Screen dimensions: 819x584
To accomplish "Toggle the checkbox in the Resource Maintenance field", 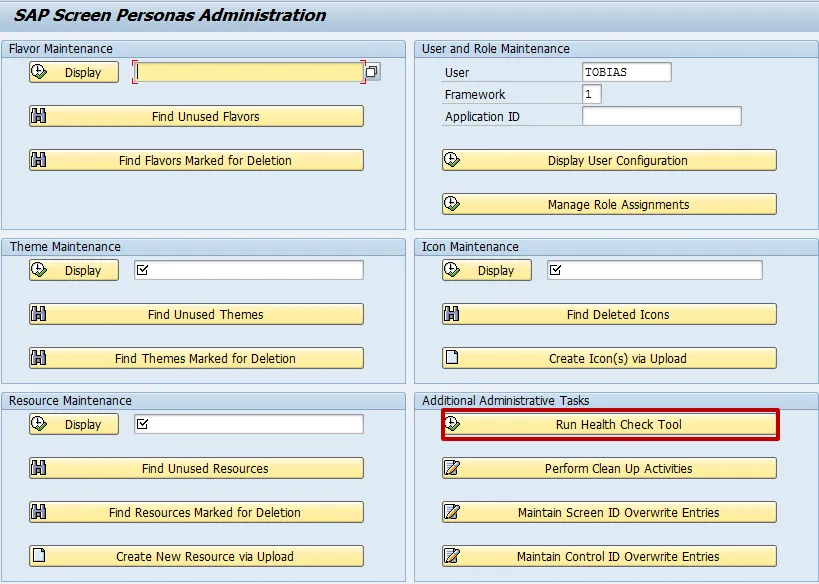I will [x=142, y=424].
